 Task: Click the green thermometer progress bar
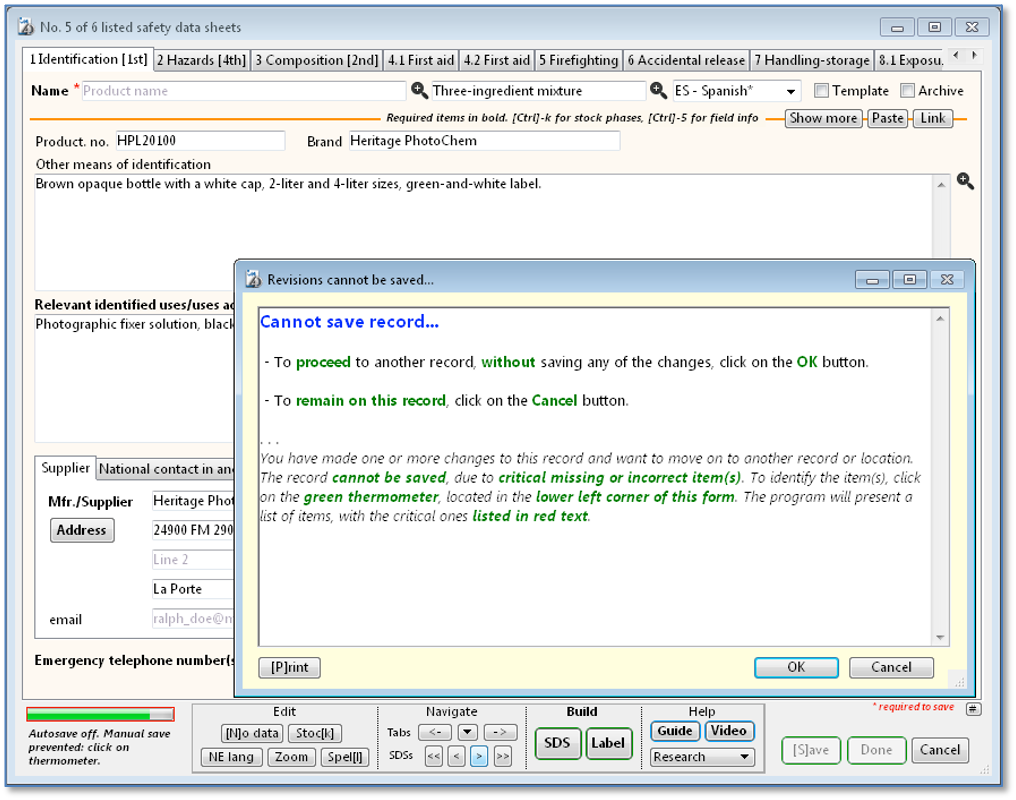[x=100, y=714]
